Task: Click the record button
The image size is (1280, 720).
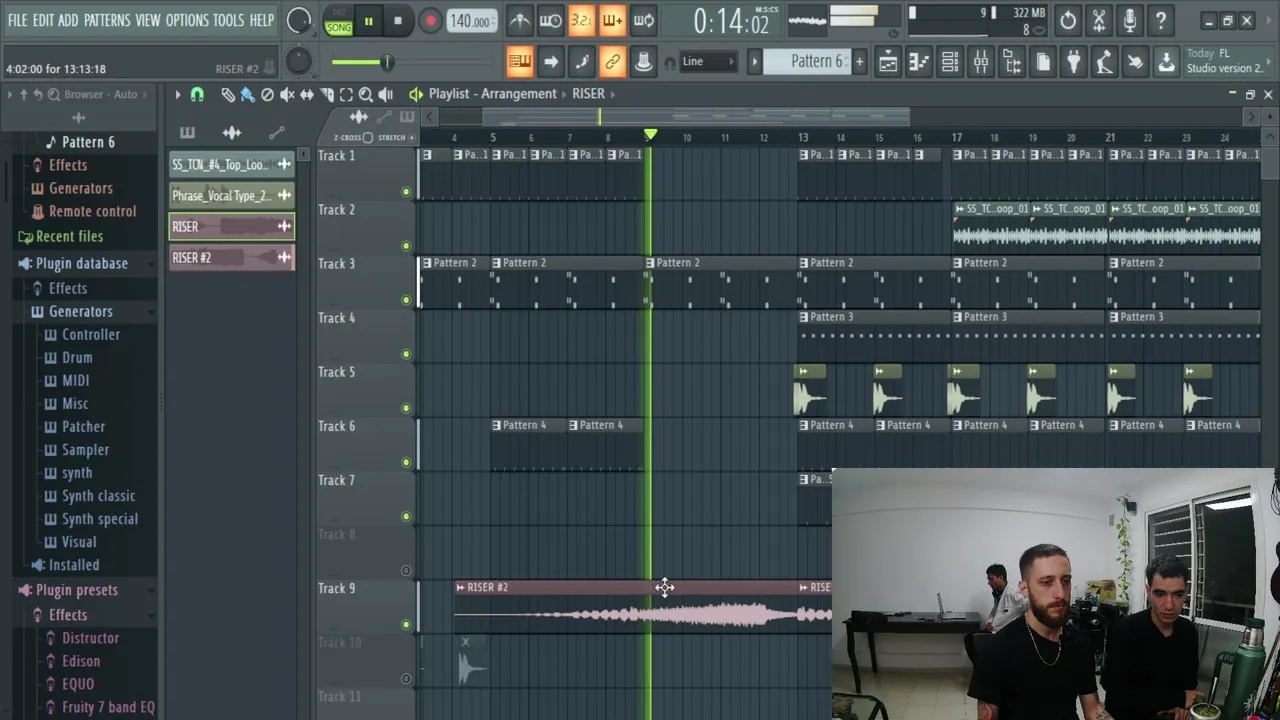Action: 430,21
